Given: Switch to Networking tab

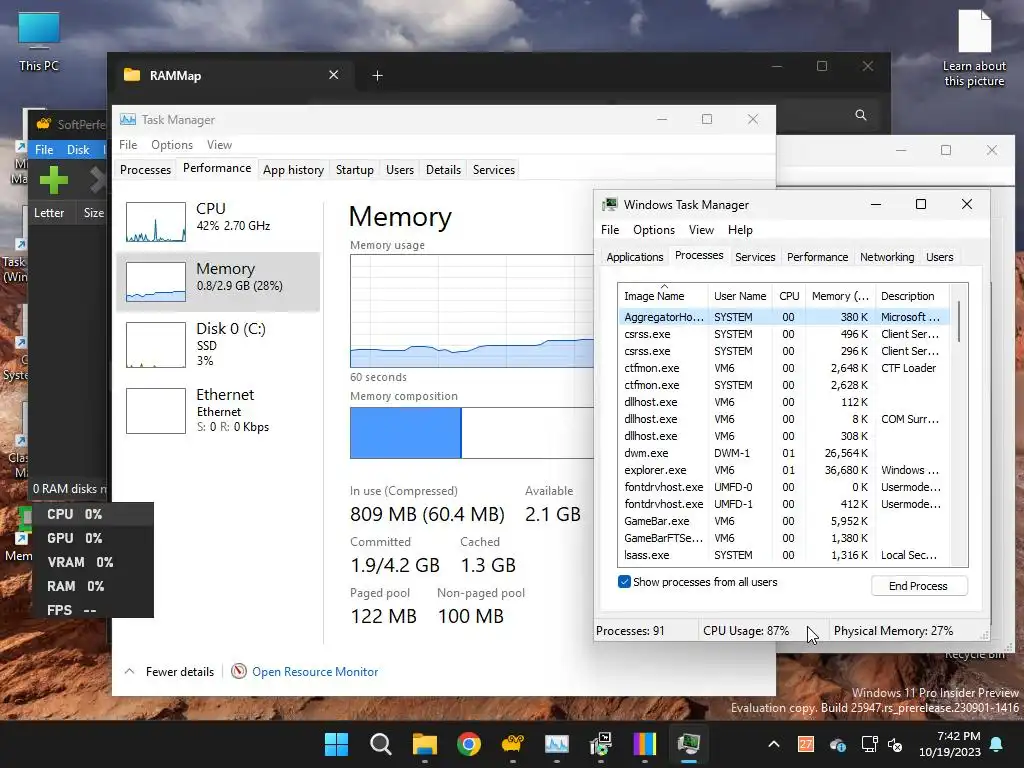Looking at the screenshot, I should pyautogui.click(x=887, y=257).
